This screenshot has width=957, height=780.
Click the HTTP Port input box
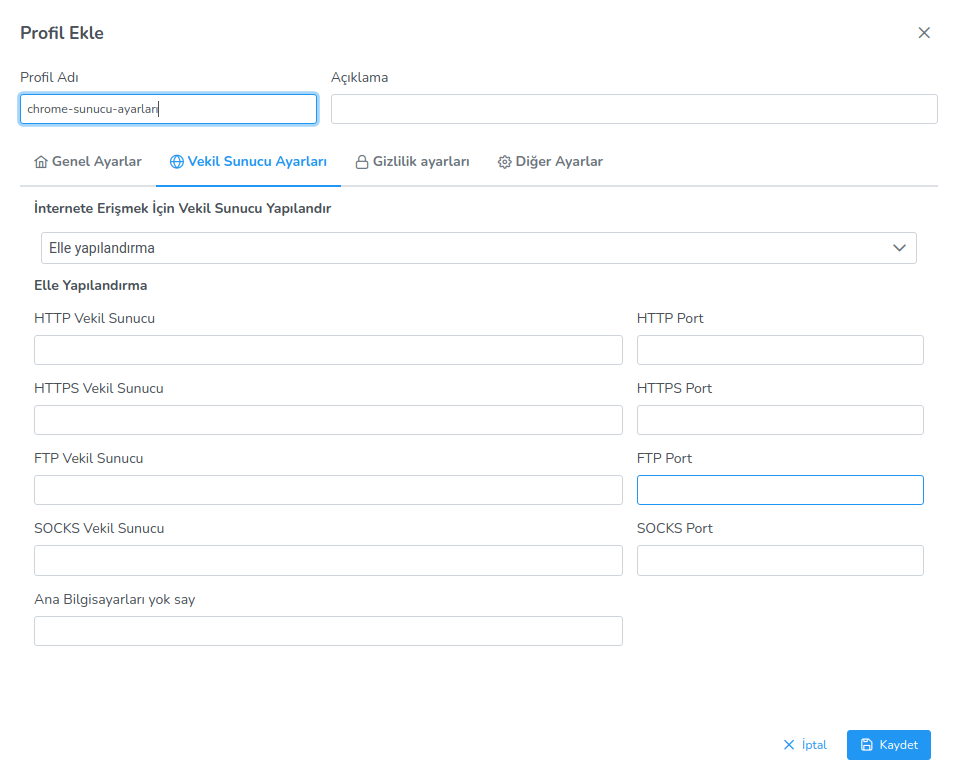(780, 350)
